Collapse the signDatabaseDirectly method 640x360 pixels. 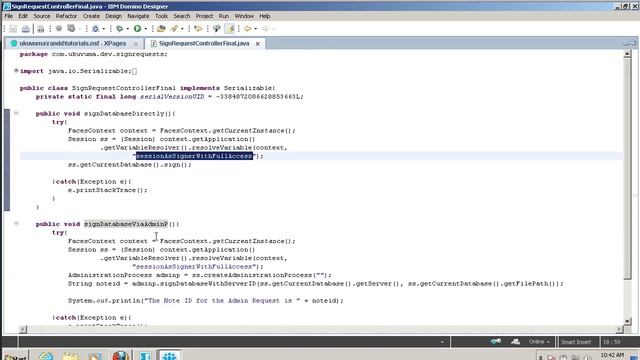[x=16, y=113]
